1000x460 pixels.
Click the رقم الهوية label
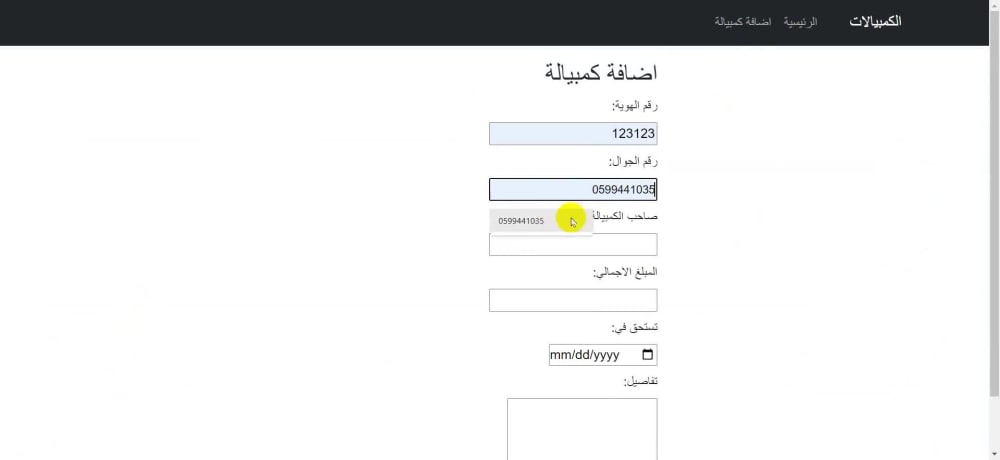pyautogui.click(x=635, y=106)
